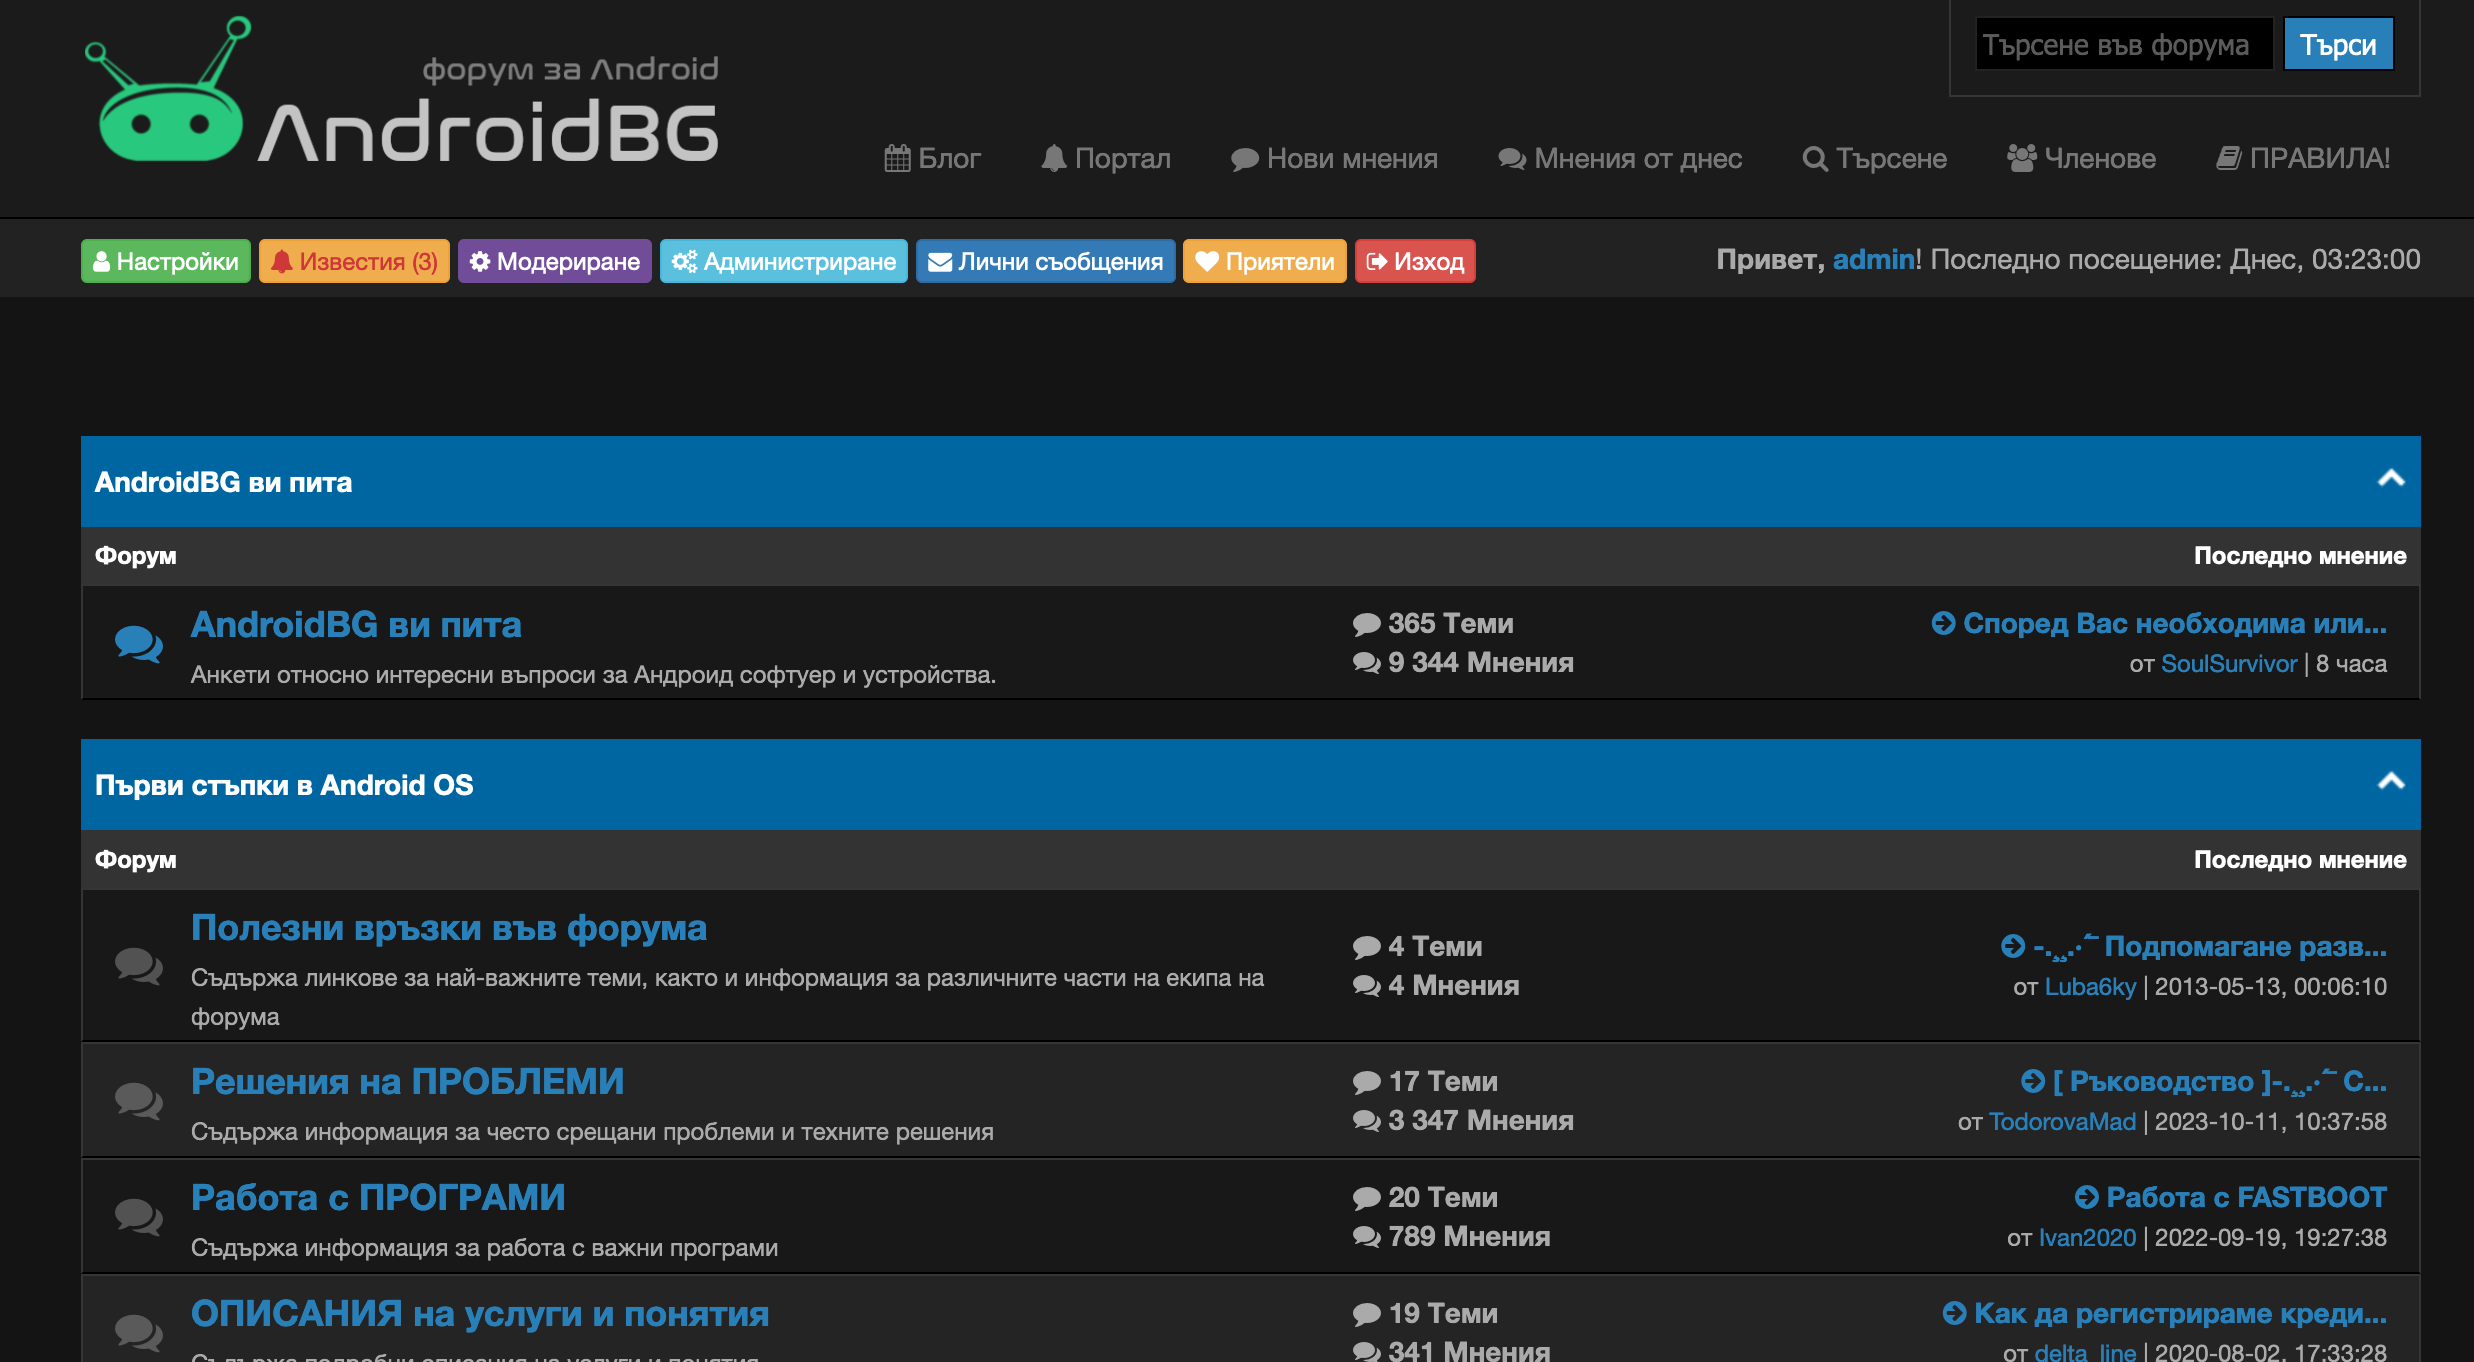Open Известия (3) notifications button
The image size is (2474, 1362).
[354, 261]
